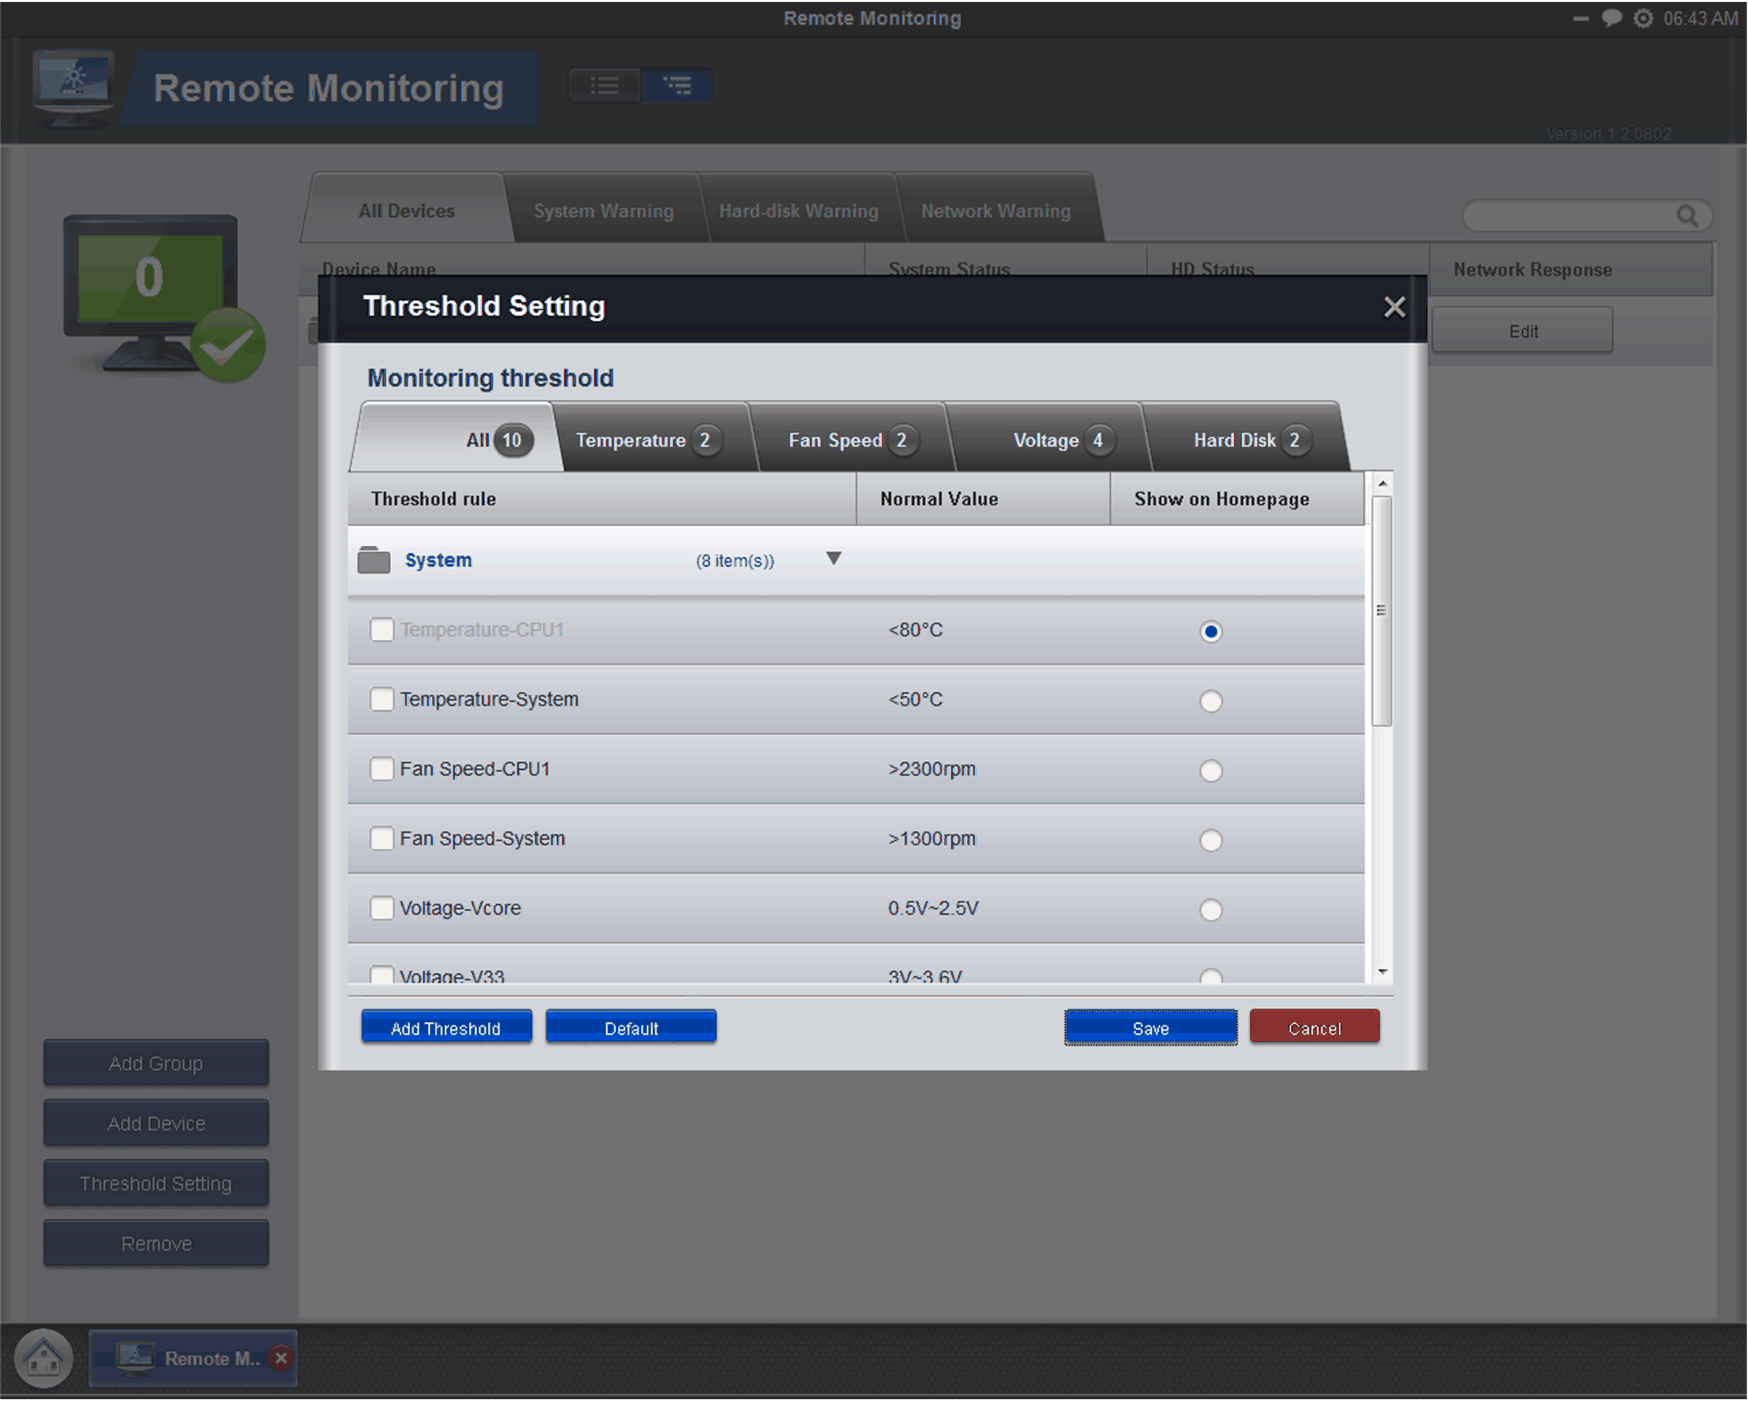Tick the Voltage-Vcore checkbox
Image resolution: width=1748 pixels, height=1402 pixels.
click(381, 908)
